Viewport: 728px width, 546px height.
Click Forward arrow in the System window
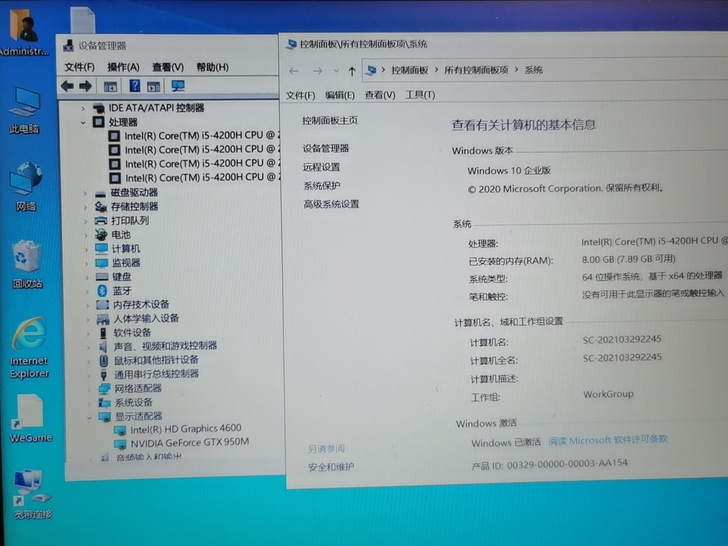(x=318, y=71)
